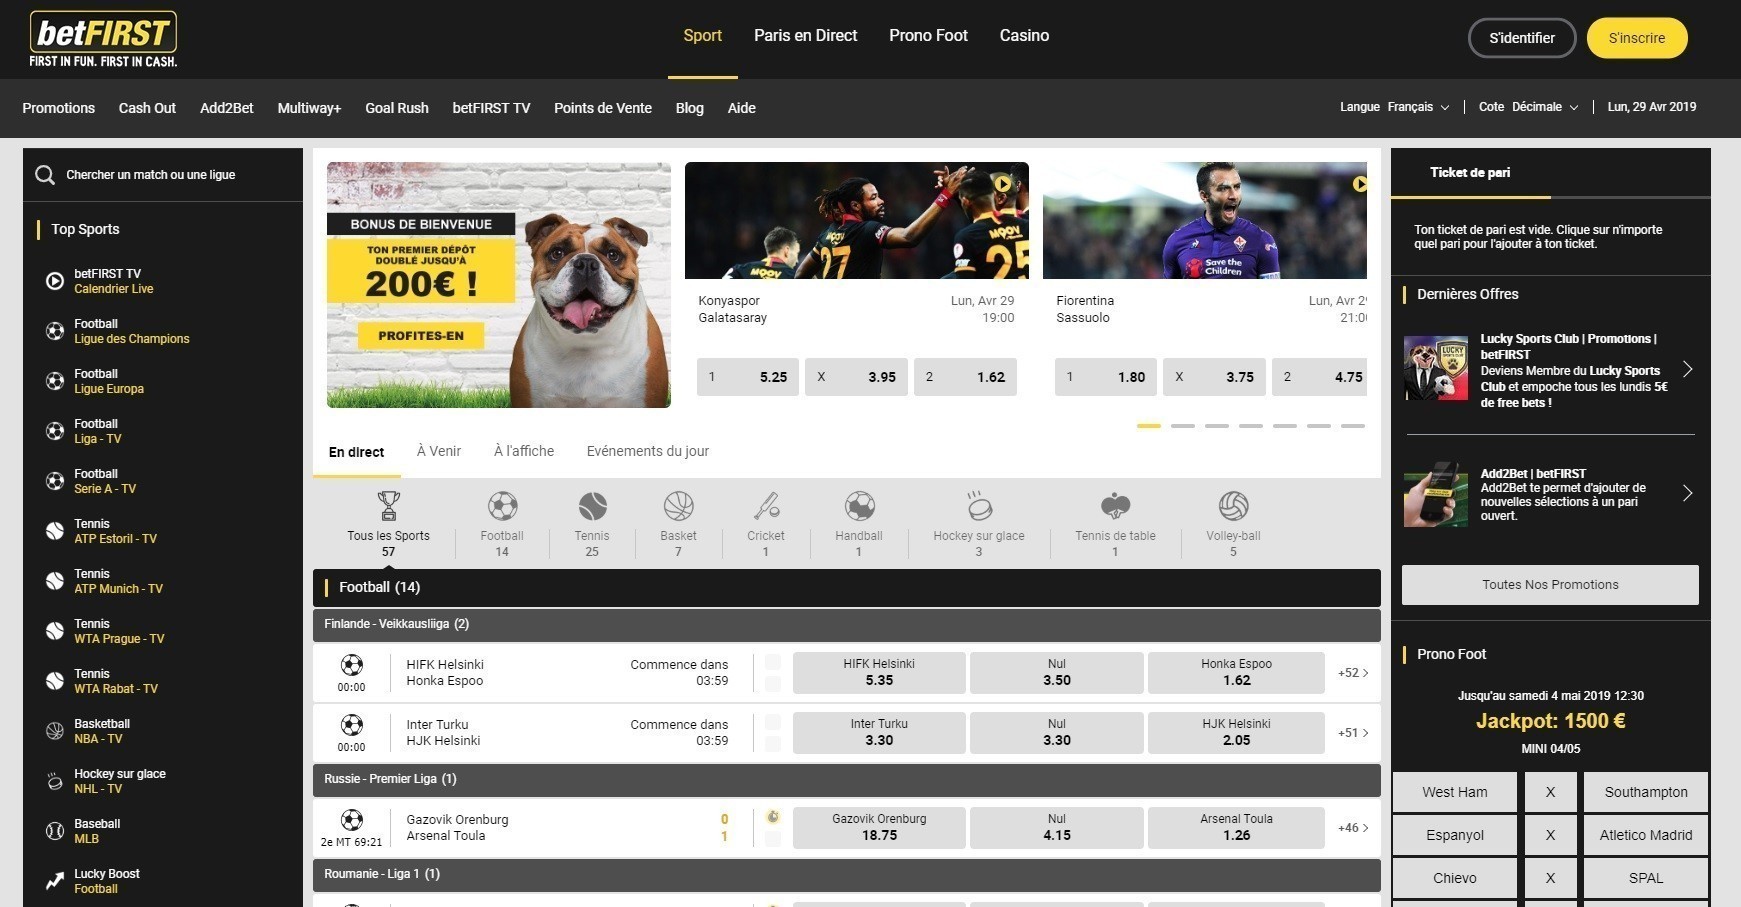This screenshot has width=1741, height=907.
Task: Select fourth carousel indicator dash
Action: click(1251, 426)
